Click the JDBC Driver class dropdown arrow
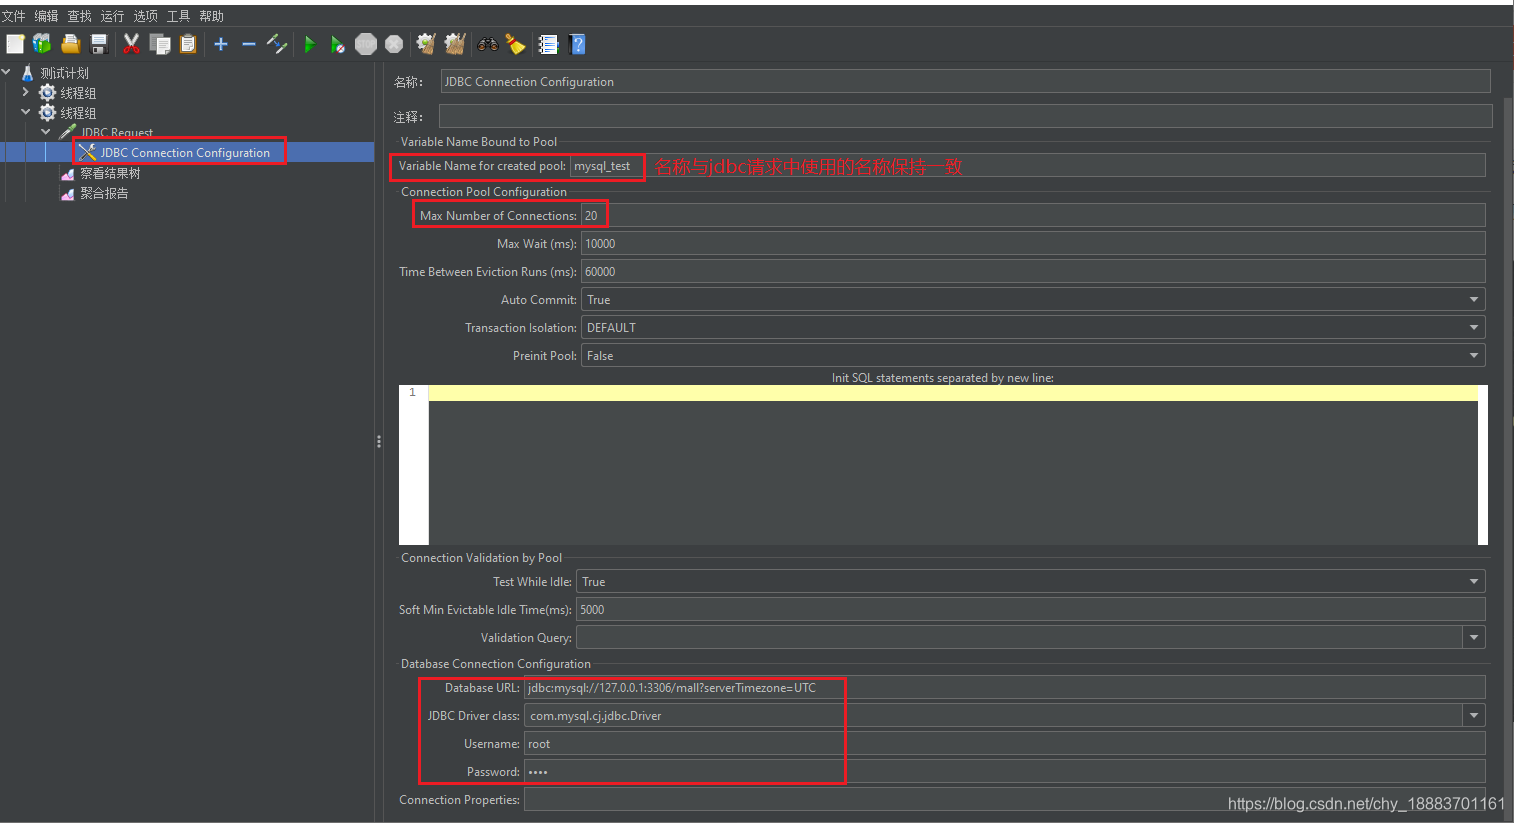This screenshot has height=823, width=1514. point(1474,715)
